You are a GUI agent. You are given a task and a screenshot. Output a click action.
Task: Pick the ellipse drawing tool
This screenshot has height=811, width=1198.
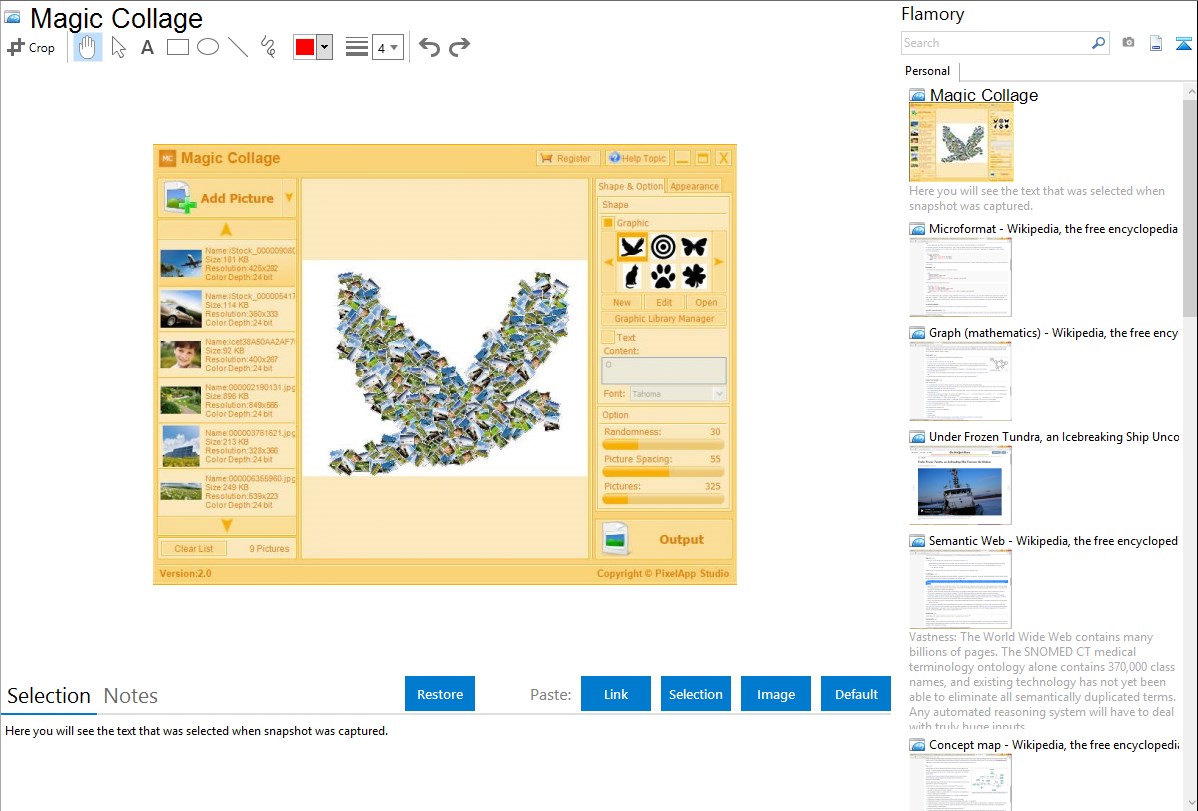point(208,47)
